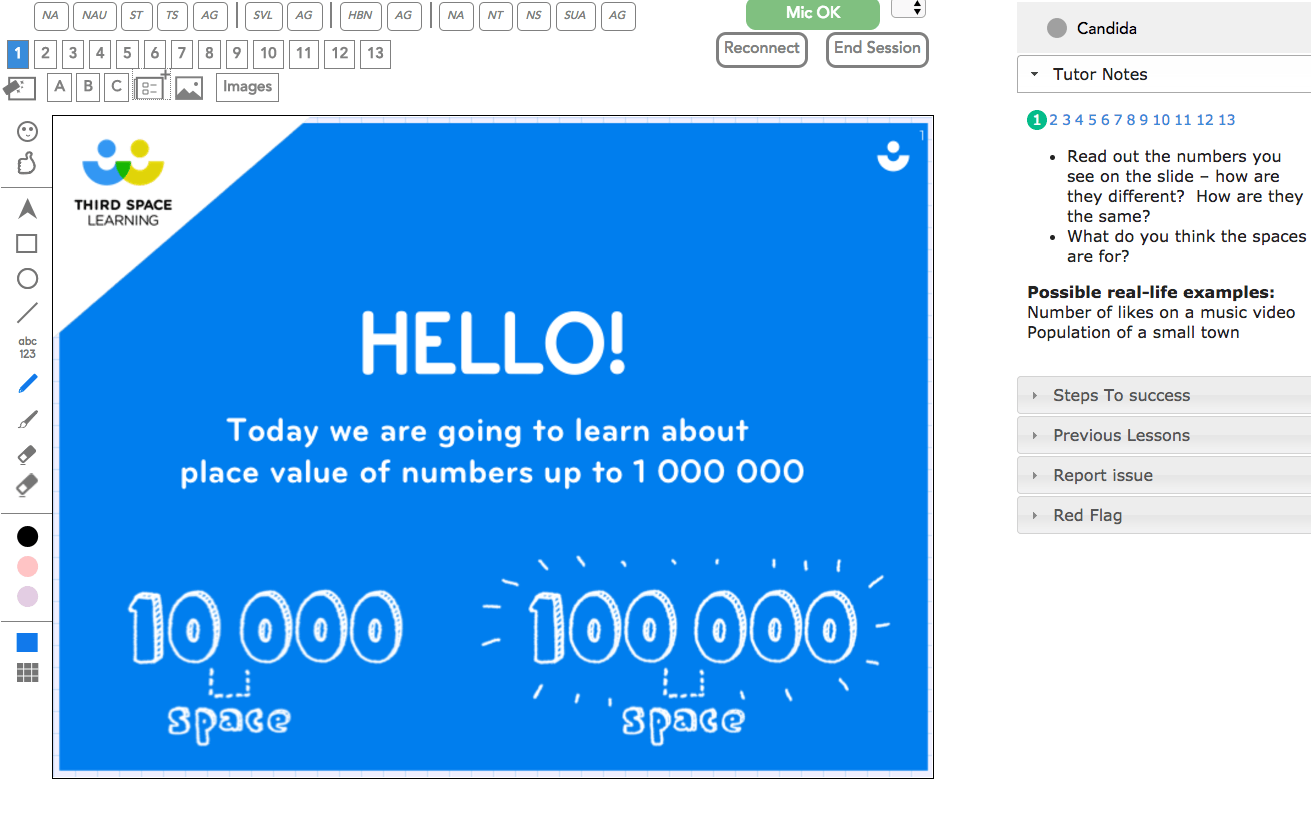Viewport: 1311px width, 824px height.
Task: Click the HELLO! heading on slide
Action: click(x=493, y=342)
